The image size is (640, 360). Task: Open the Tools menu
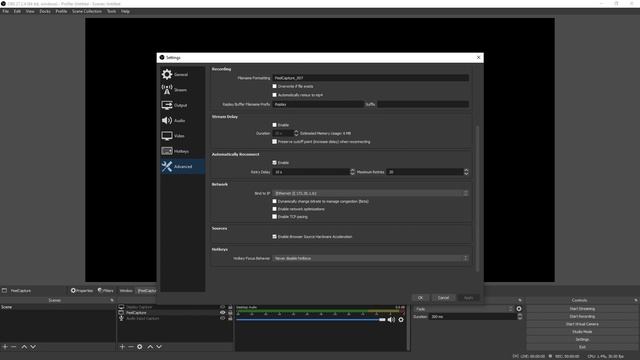[111, 11]
